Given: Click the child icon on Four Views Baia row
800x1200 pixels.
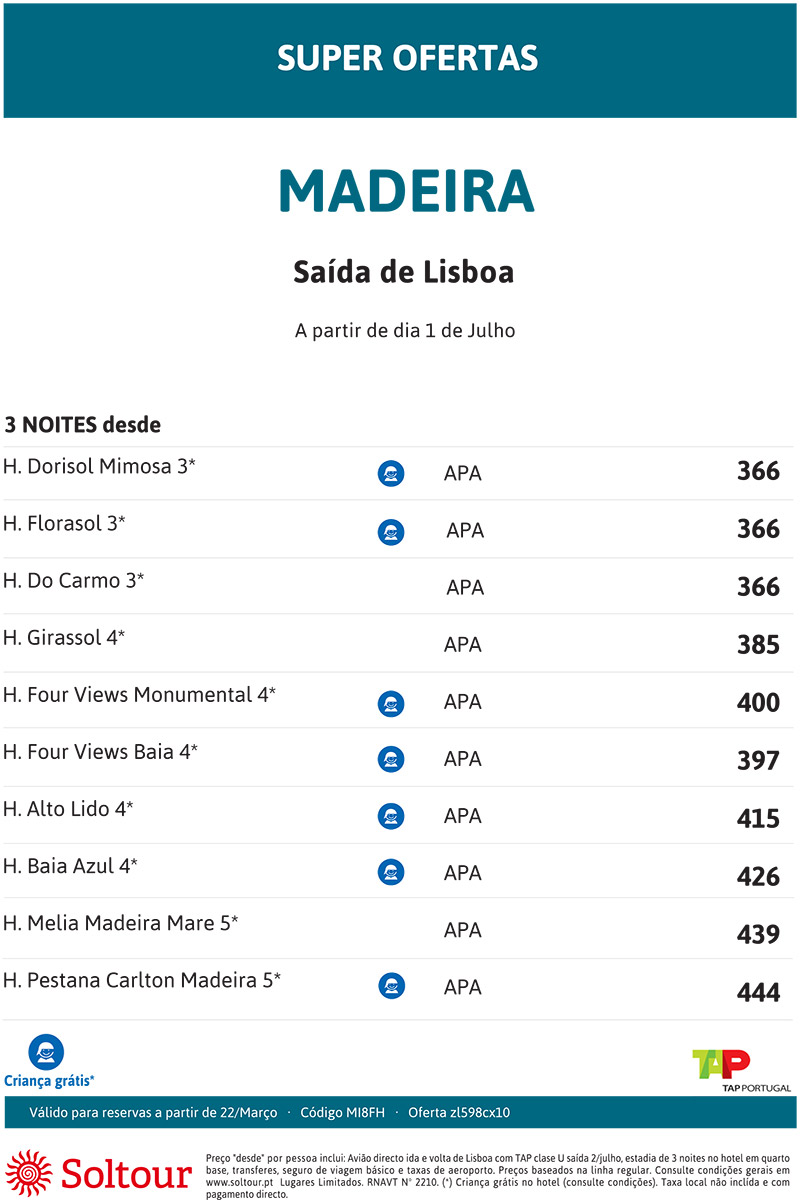Looking at the screenshot, I should coord(391,760).
